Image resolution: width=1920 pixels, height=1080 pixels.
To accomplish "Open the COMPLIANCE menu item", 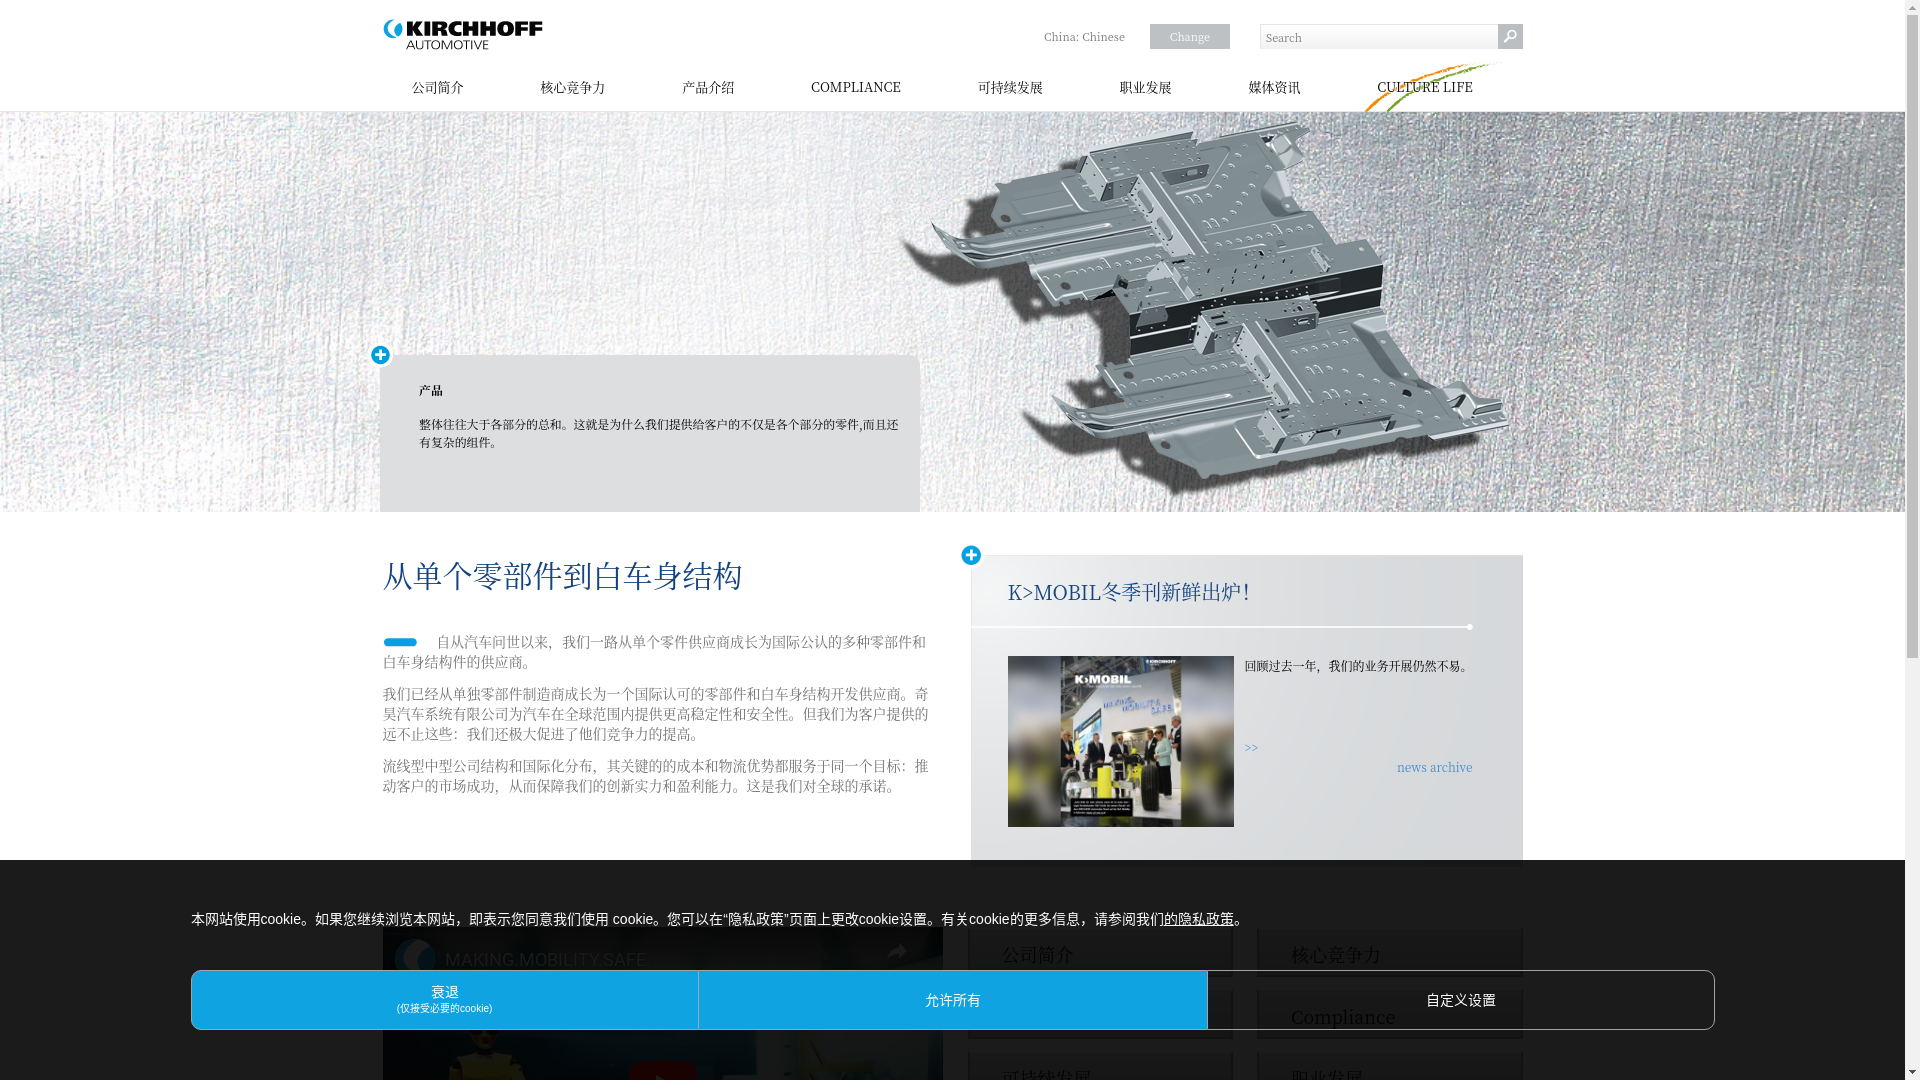I will pyautogui.click(x=856, y=88).
